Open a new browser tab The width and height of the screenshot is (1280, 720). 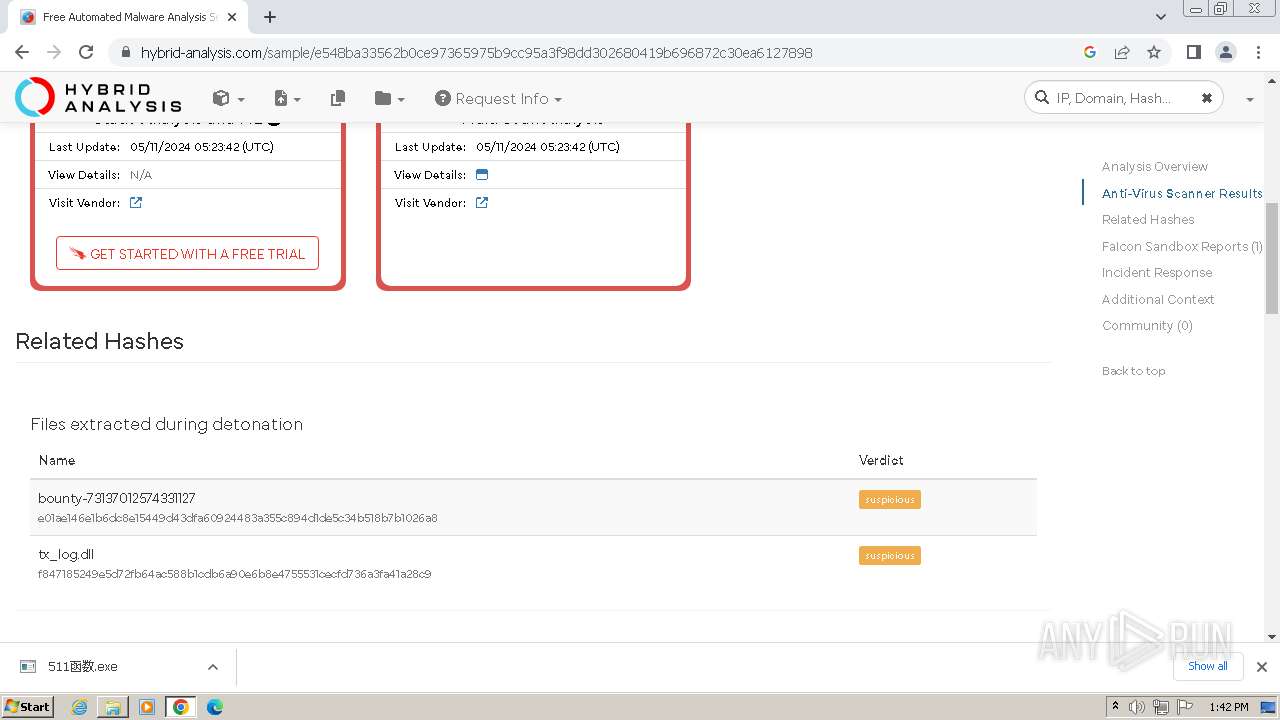[270, 17]
